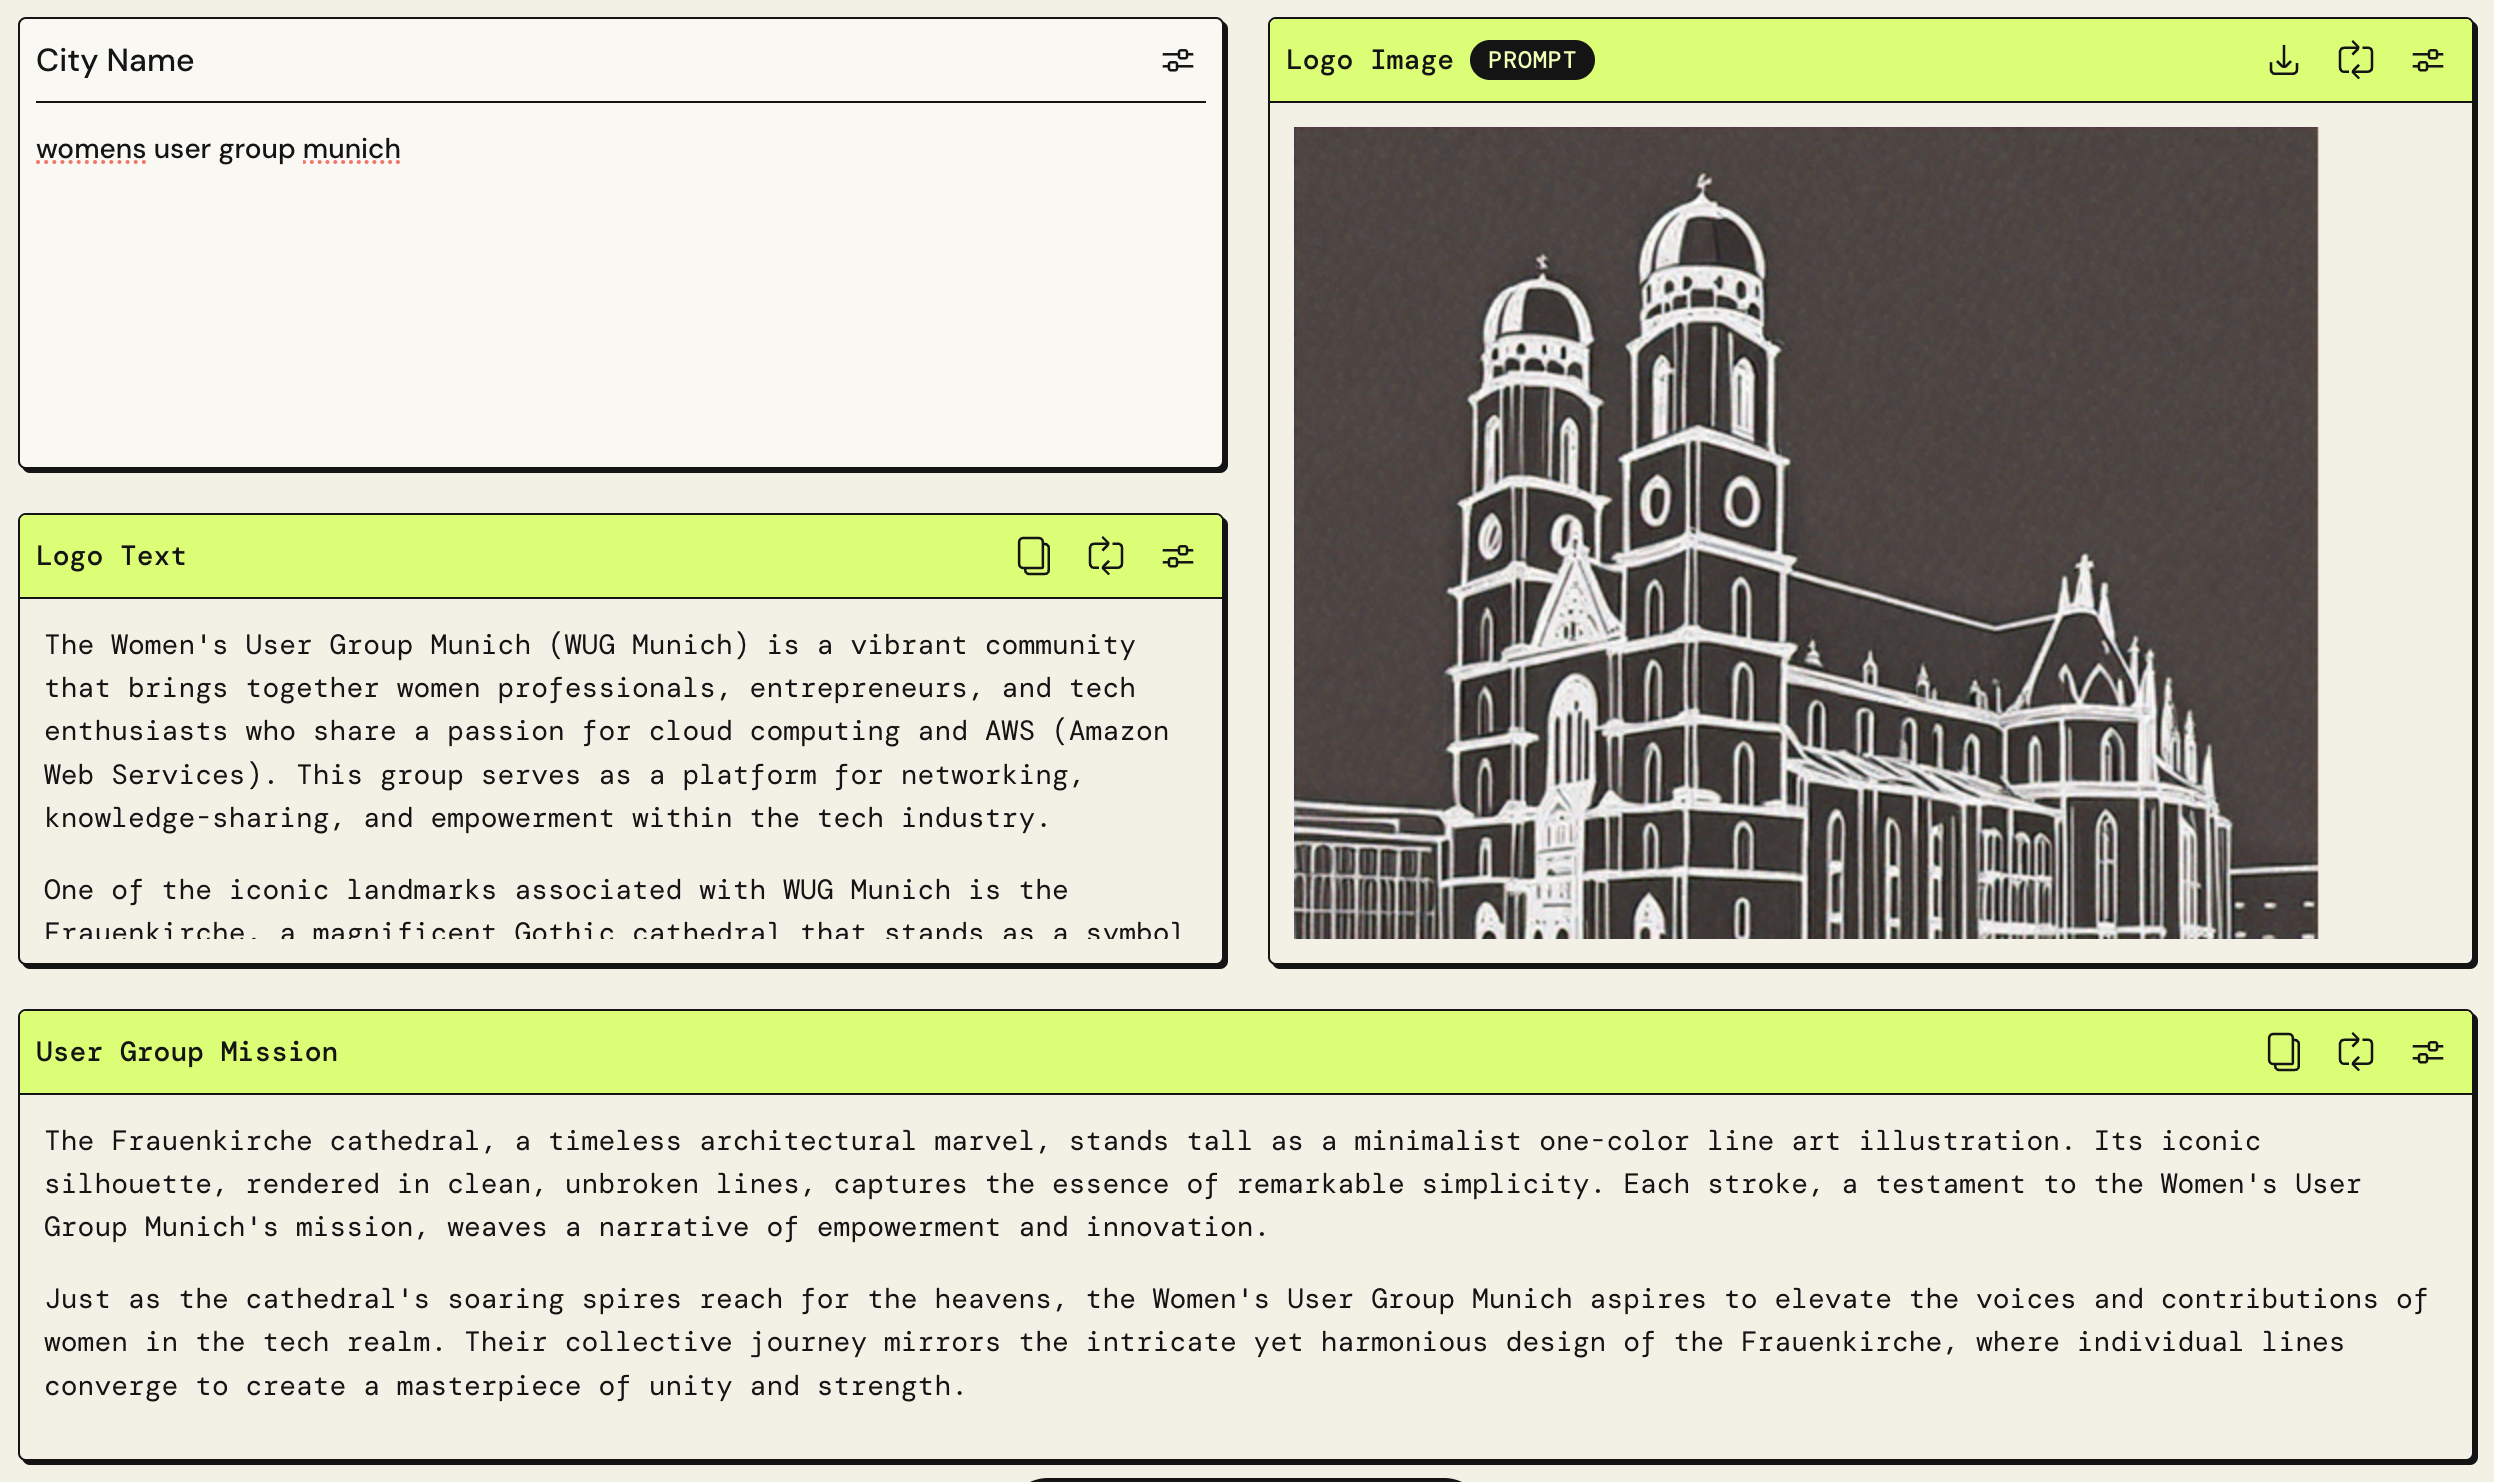Copy the User Group Mission text
Image resolution: width=2494 pixels, height=1482 pixels.
click(x=2283, y=1052)
